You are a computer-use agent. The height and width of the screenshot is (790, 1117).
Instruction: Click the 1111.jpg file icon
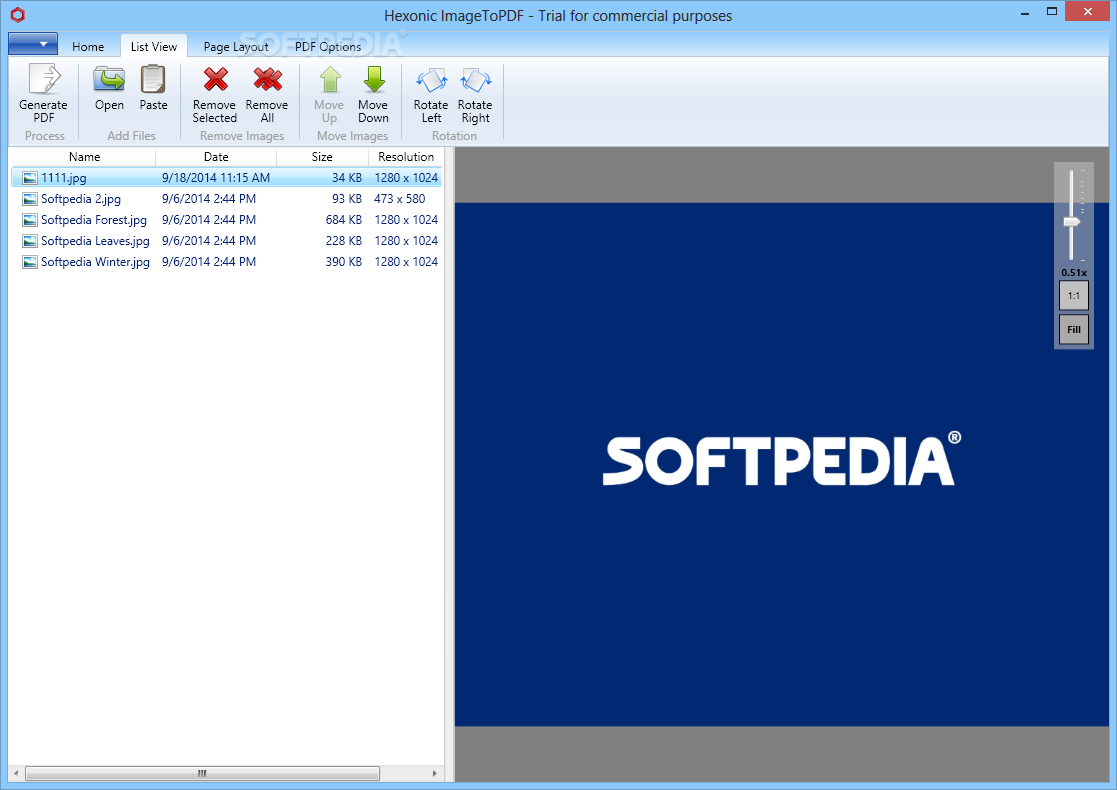tap(30, 178)
